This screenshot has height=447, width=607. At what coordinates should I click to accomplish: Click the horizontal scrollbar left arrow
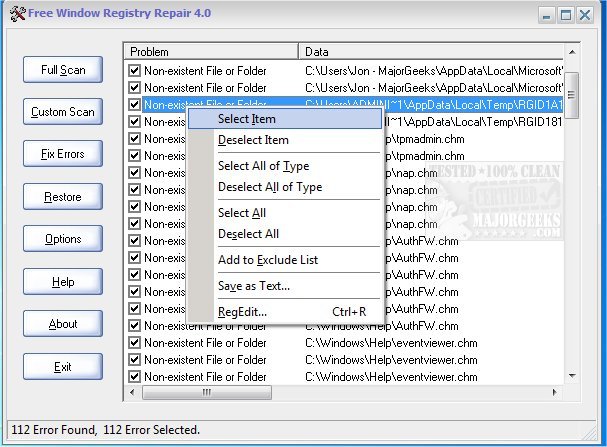pos(132,392)
